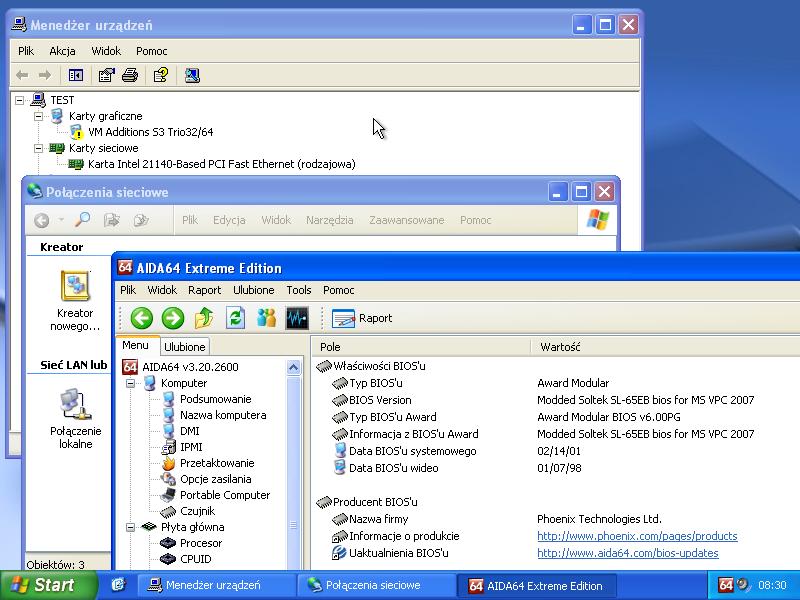Click tray icon beside the clock
The width and height of the screenshot is (800, 600).
pos(743,585)
